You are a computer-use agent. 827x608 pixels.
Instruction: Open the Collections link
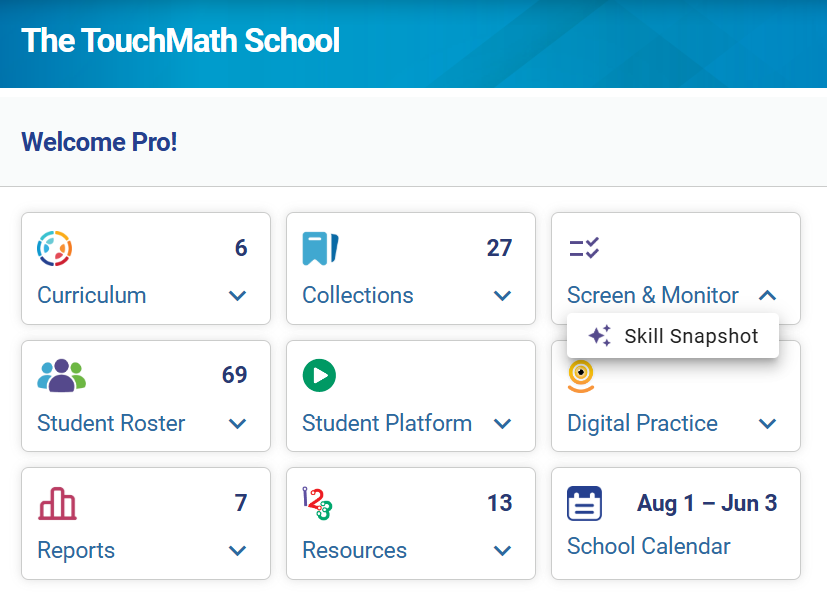pyautogui.click(x=358, y=295)
